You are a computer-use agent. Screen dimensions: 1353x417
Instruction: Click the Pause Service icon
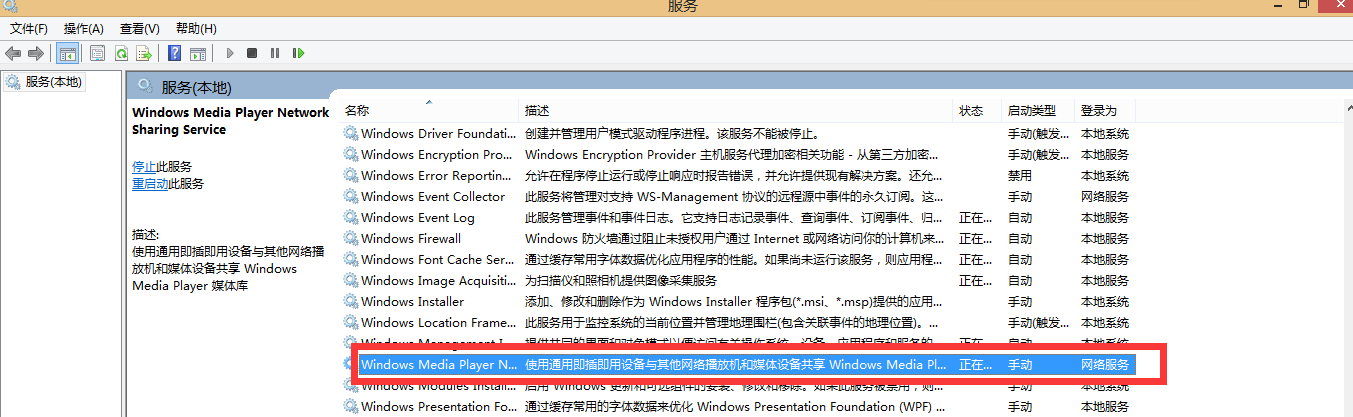click(x=274, y=53)
